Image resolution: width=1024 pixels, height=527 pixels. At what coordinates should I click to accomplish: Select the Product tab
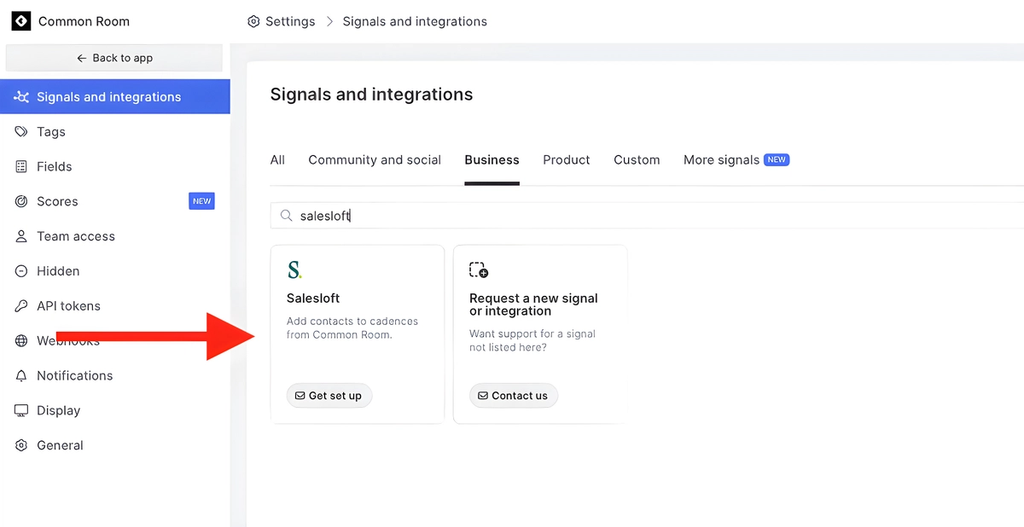[566, 160]
